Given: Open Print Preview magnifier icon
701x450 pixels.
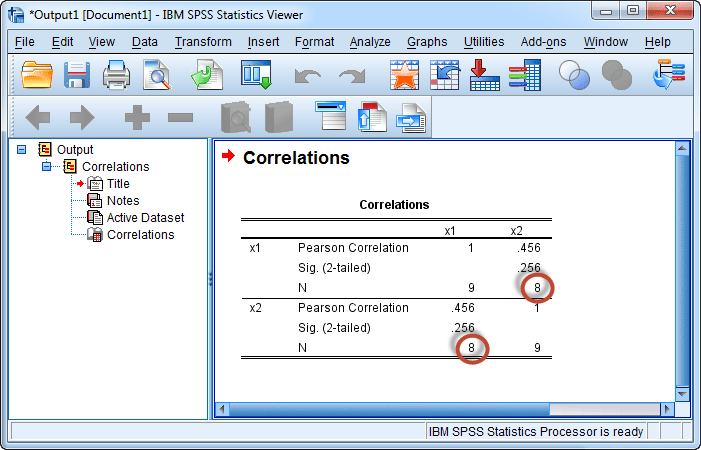Looking at the screenshot, I should (x=157, y=75).
